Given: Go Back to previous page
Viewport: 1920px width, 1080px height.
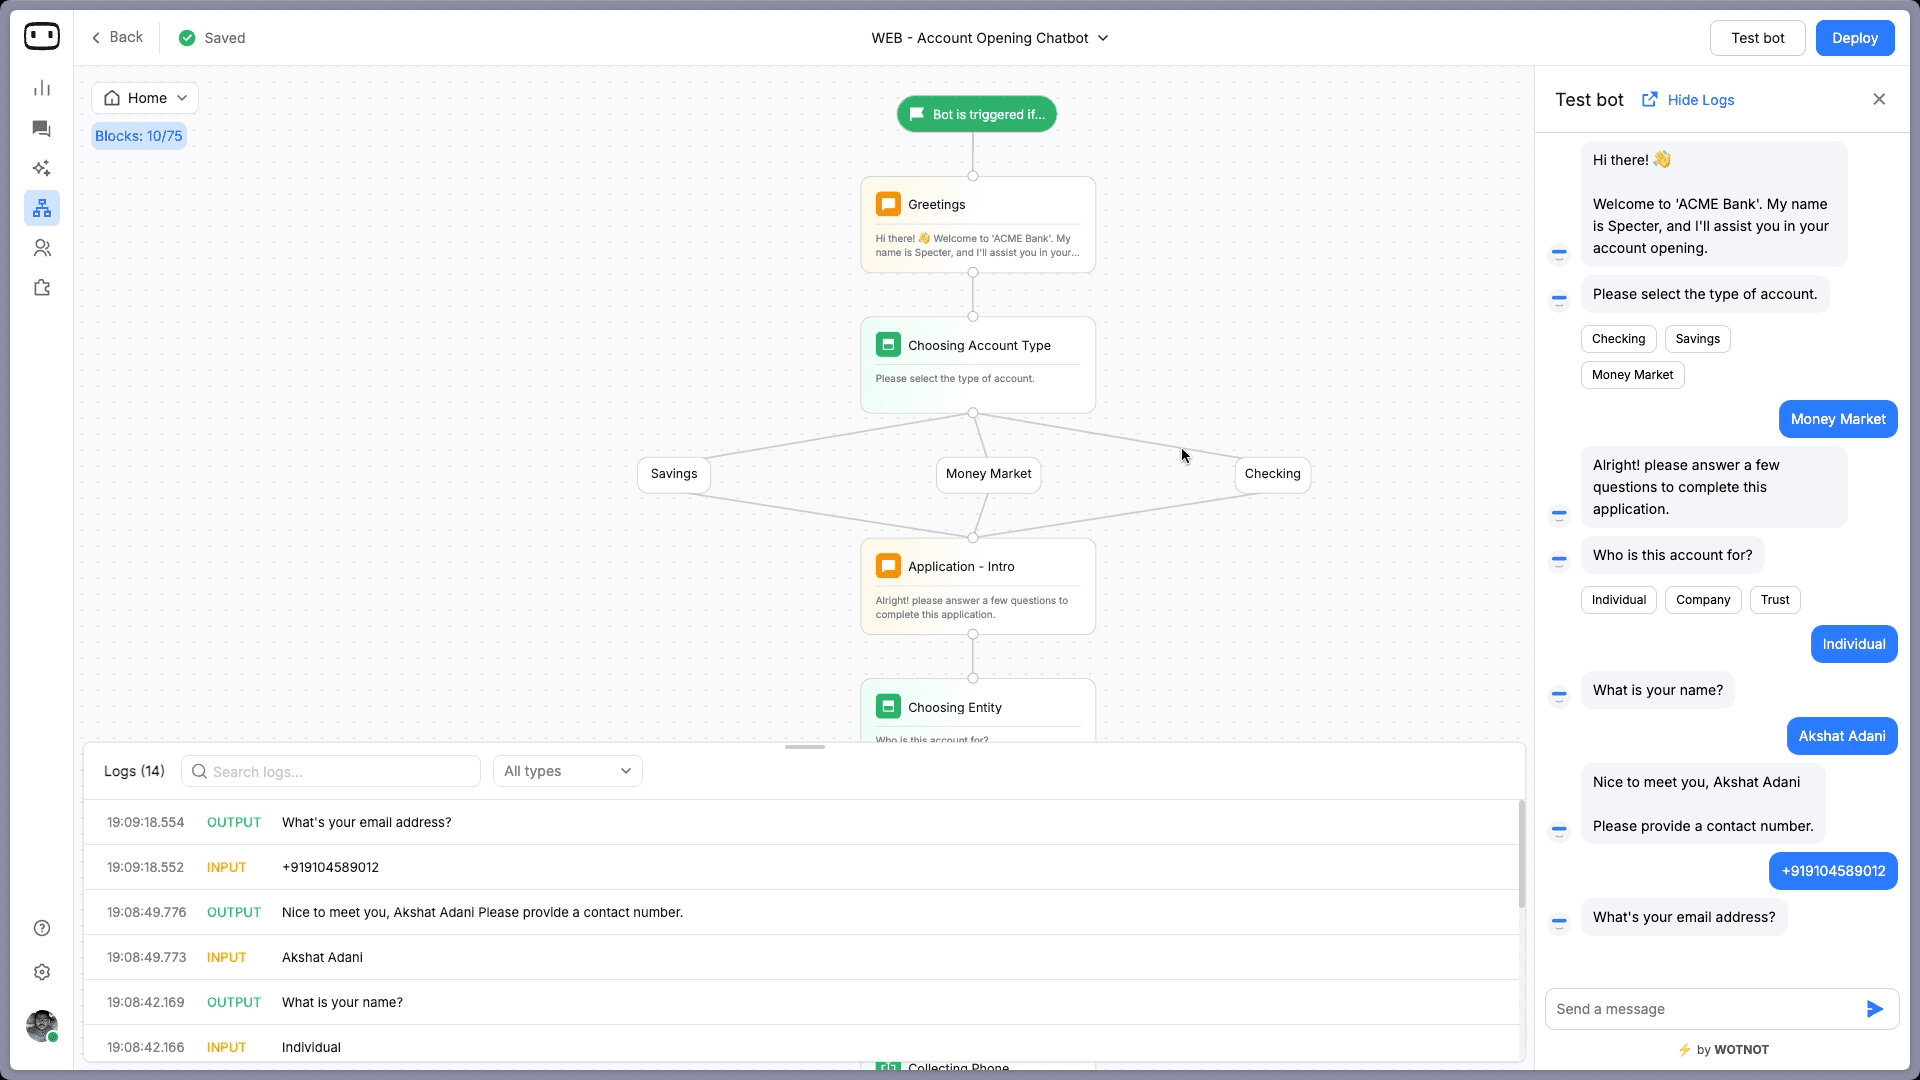Looking at the screenshot, I should (117, 37).
